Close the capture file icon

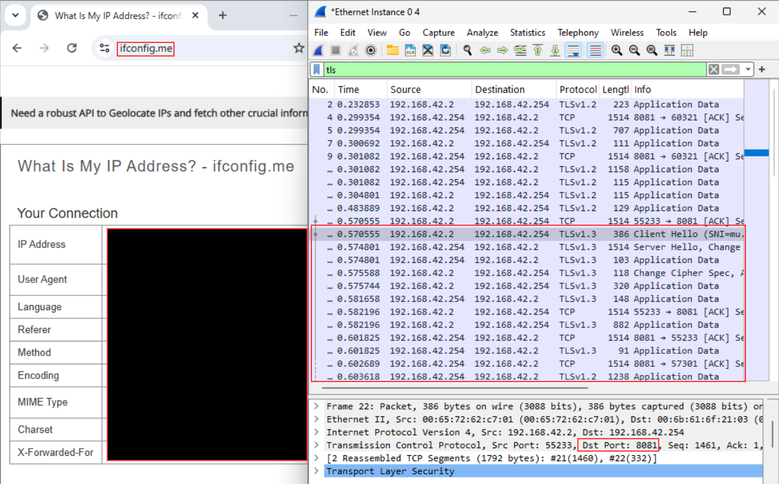pos(428,50)
